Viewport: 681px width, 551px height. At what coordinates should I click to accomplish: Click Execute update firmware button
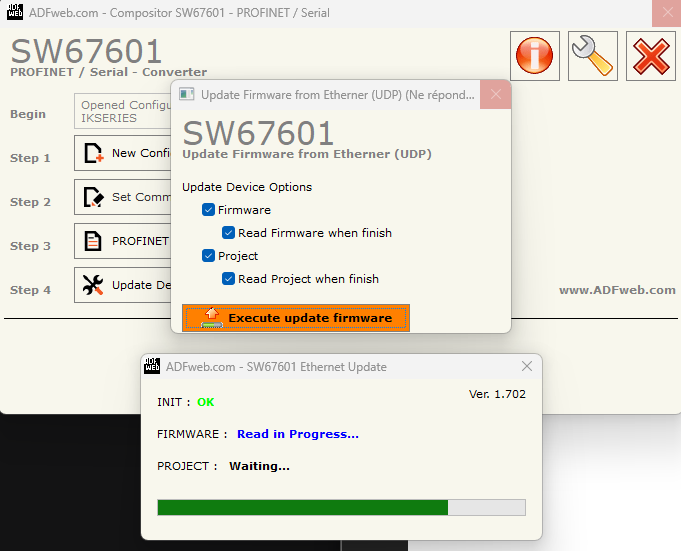(x=296, y=318)
